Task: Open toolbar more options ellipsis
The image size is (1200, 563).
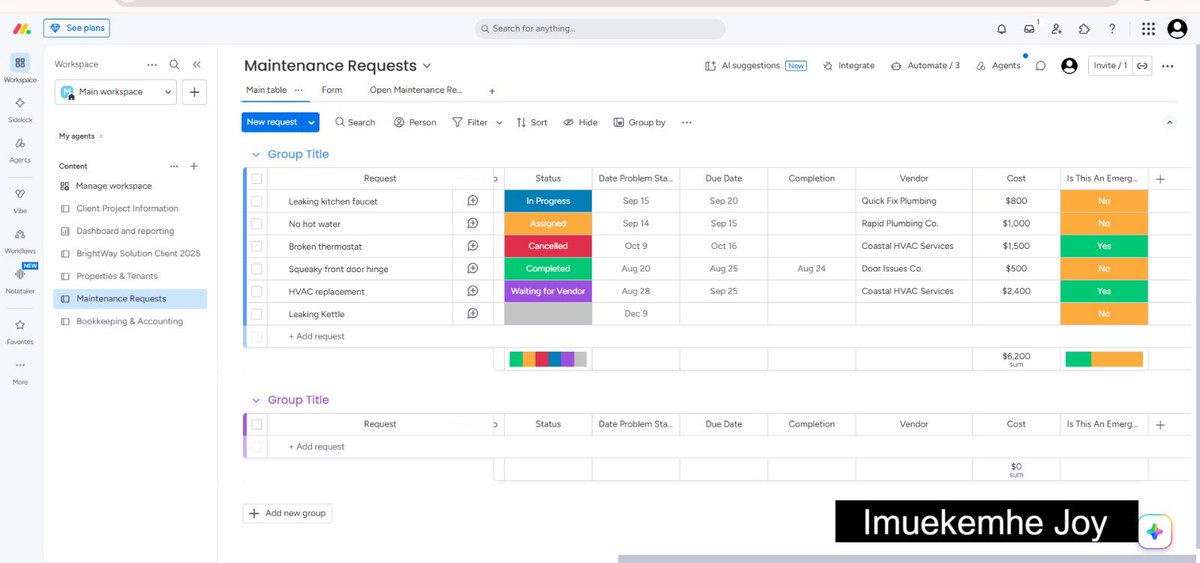Action: click(686, 122)
